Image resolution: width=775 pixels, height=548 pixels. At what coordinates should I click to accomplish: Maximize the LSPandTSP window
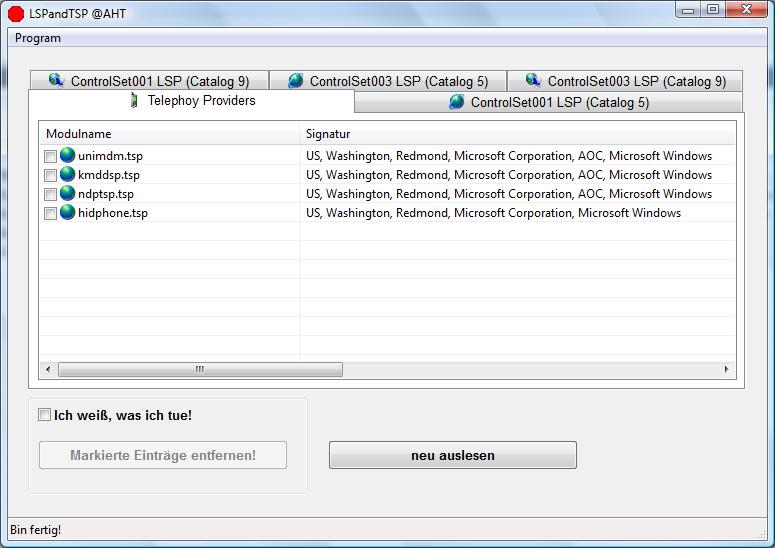tap(713, 9)
